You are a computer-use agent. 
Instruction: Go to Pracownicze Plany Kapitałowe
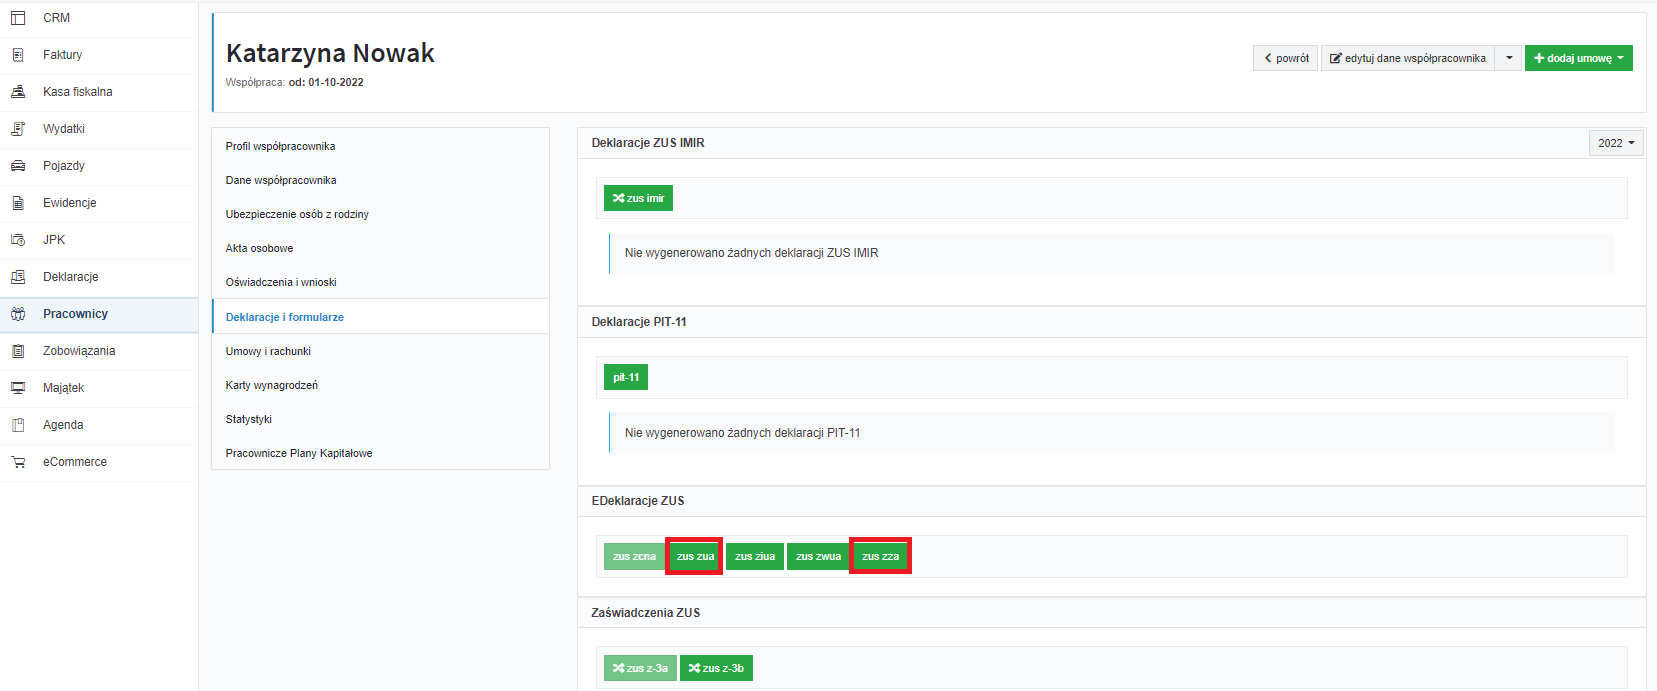[298, 453]
